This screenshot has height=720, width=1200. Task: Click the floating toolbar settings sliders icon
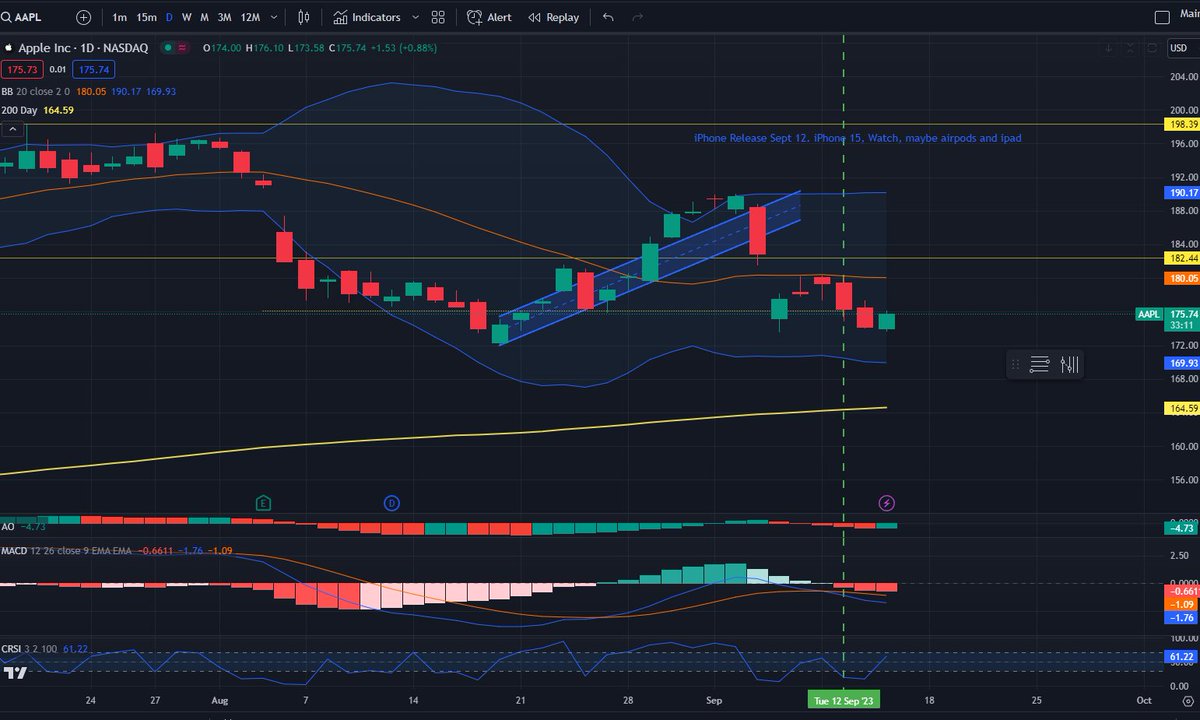[1069, 365]
